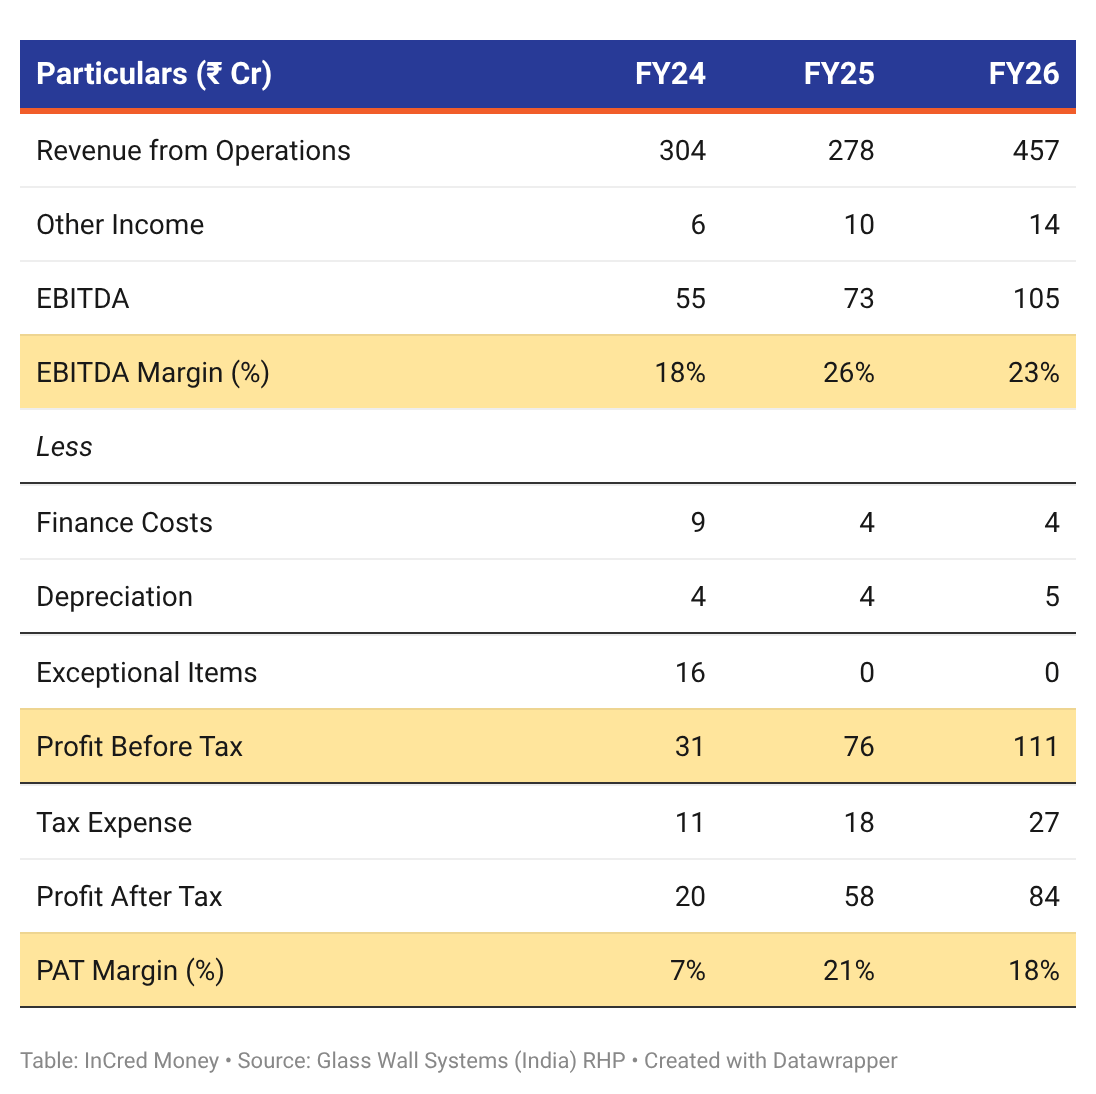Select the FY24 column header
1096x1094 pixels.
[670, 74]
